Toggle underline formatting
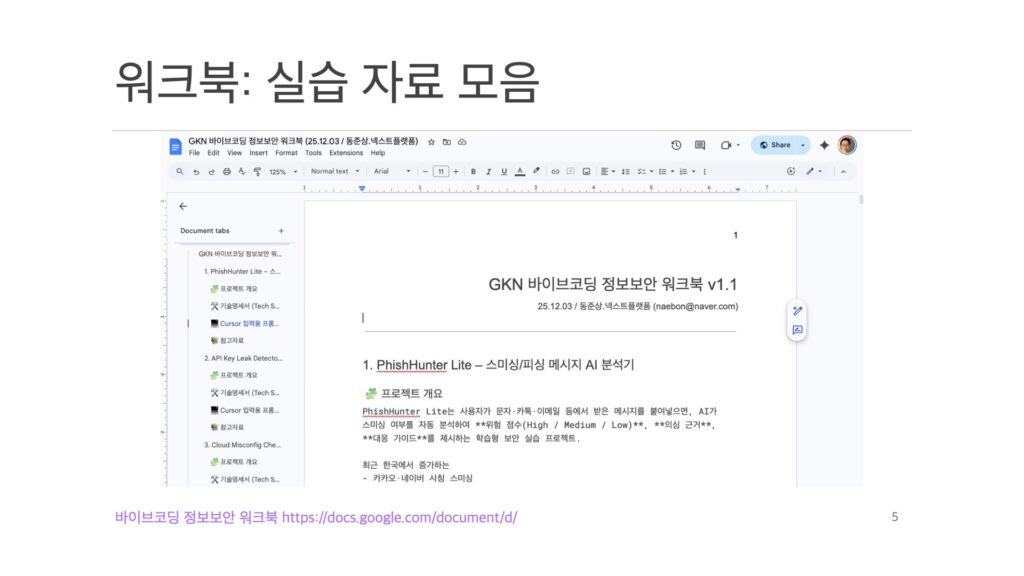 click(x=503, y=171)
